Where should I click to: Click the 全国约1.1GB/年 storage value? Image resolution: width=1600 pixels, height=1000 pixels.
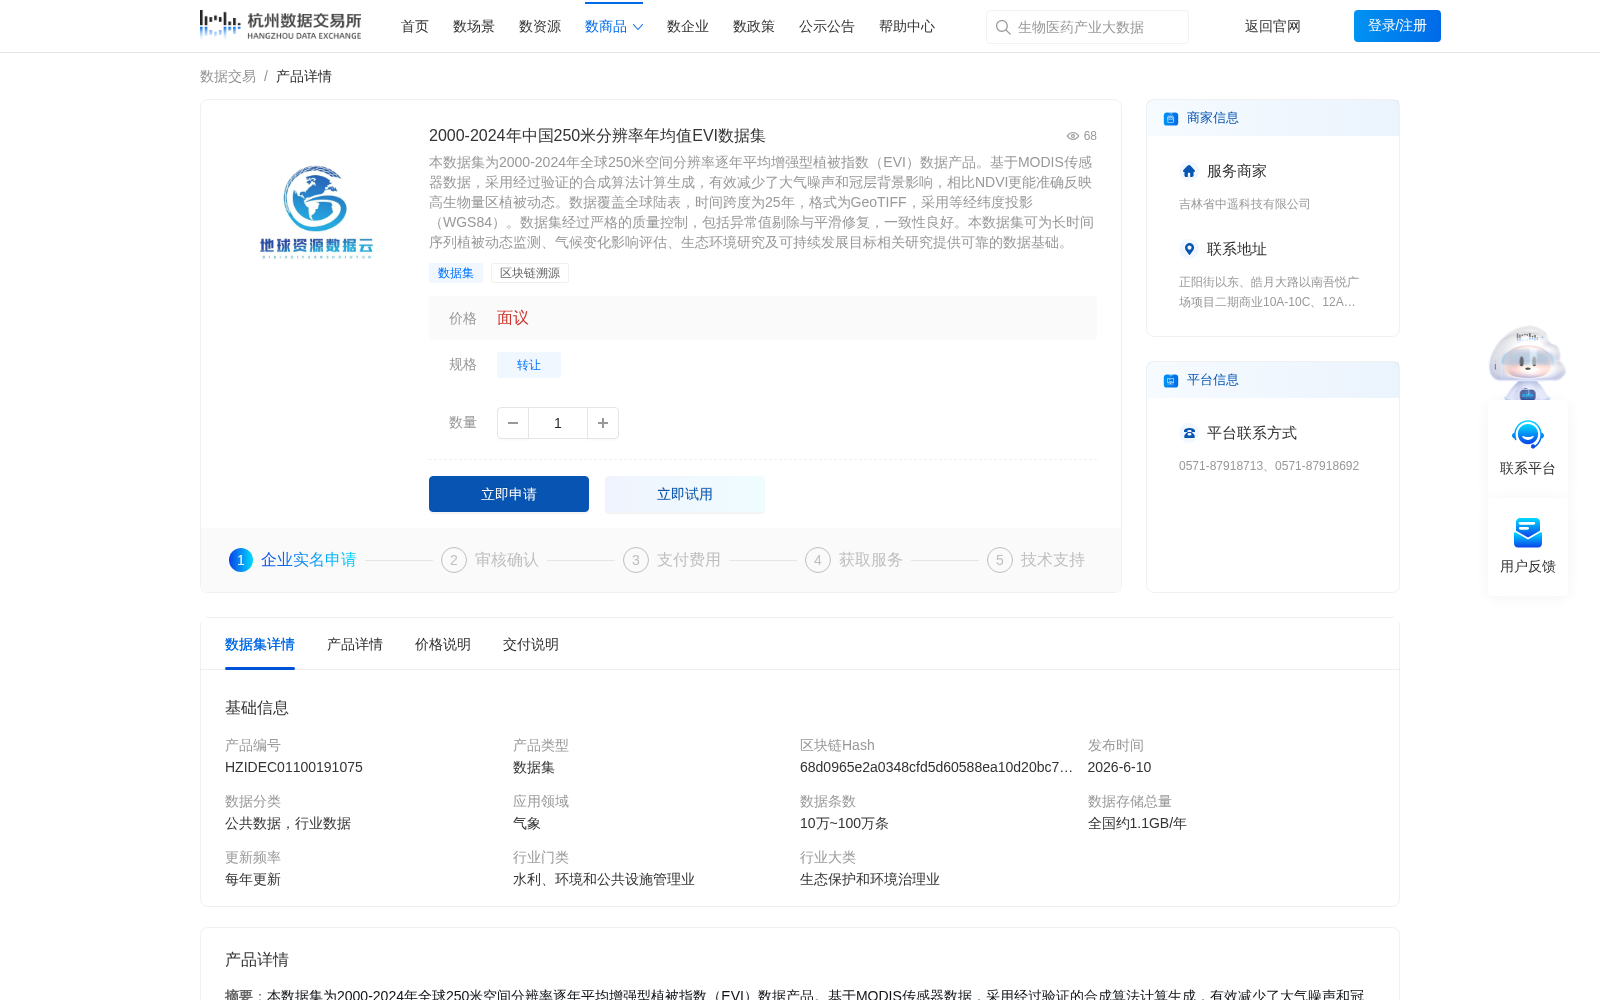tap(1137, 823)
